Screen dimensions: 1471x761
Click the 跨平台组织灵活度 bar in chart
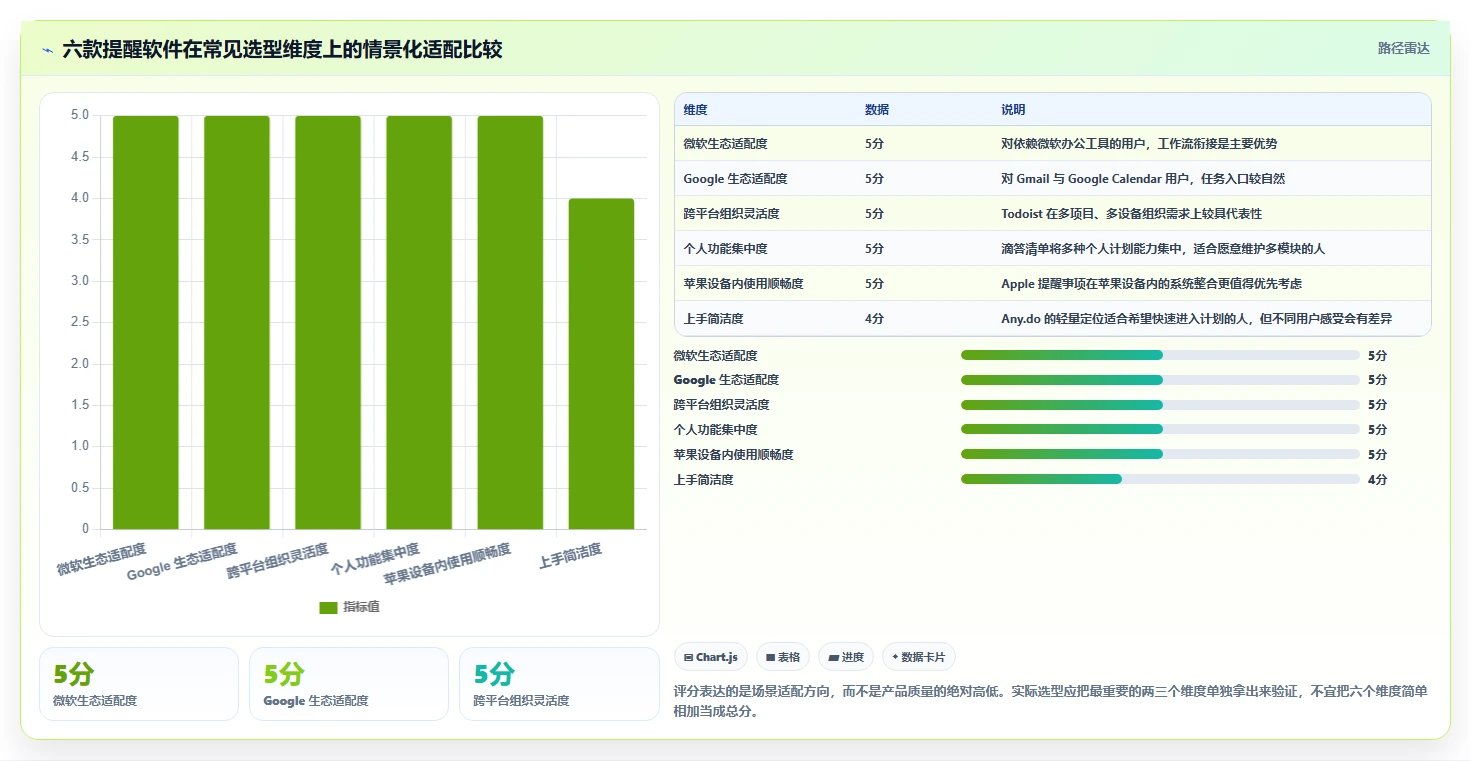pyautogui.click(x=328, y=322)
